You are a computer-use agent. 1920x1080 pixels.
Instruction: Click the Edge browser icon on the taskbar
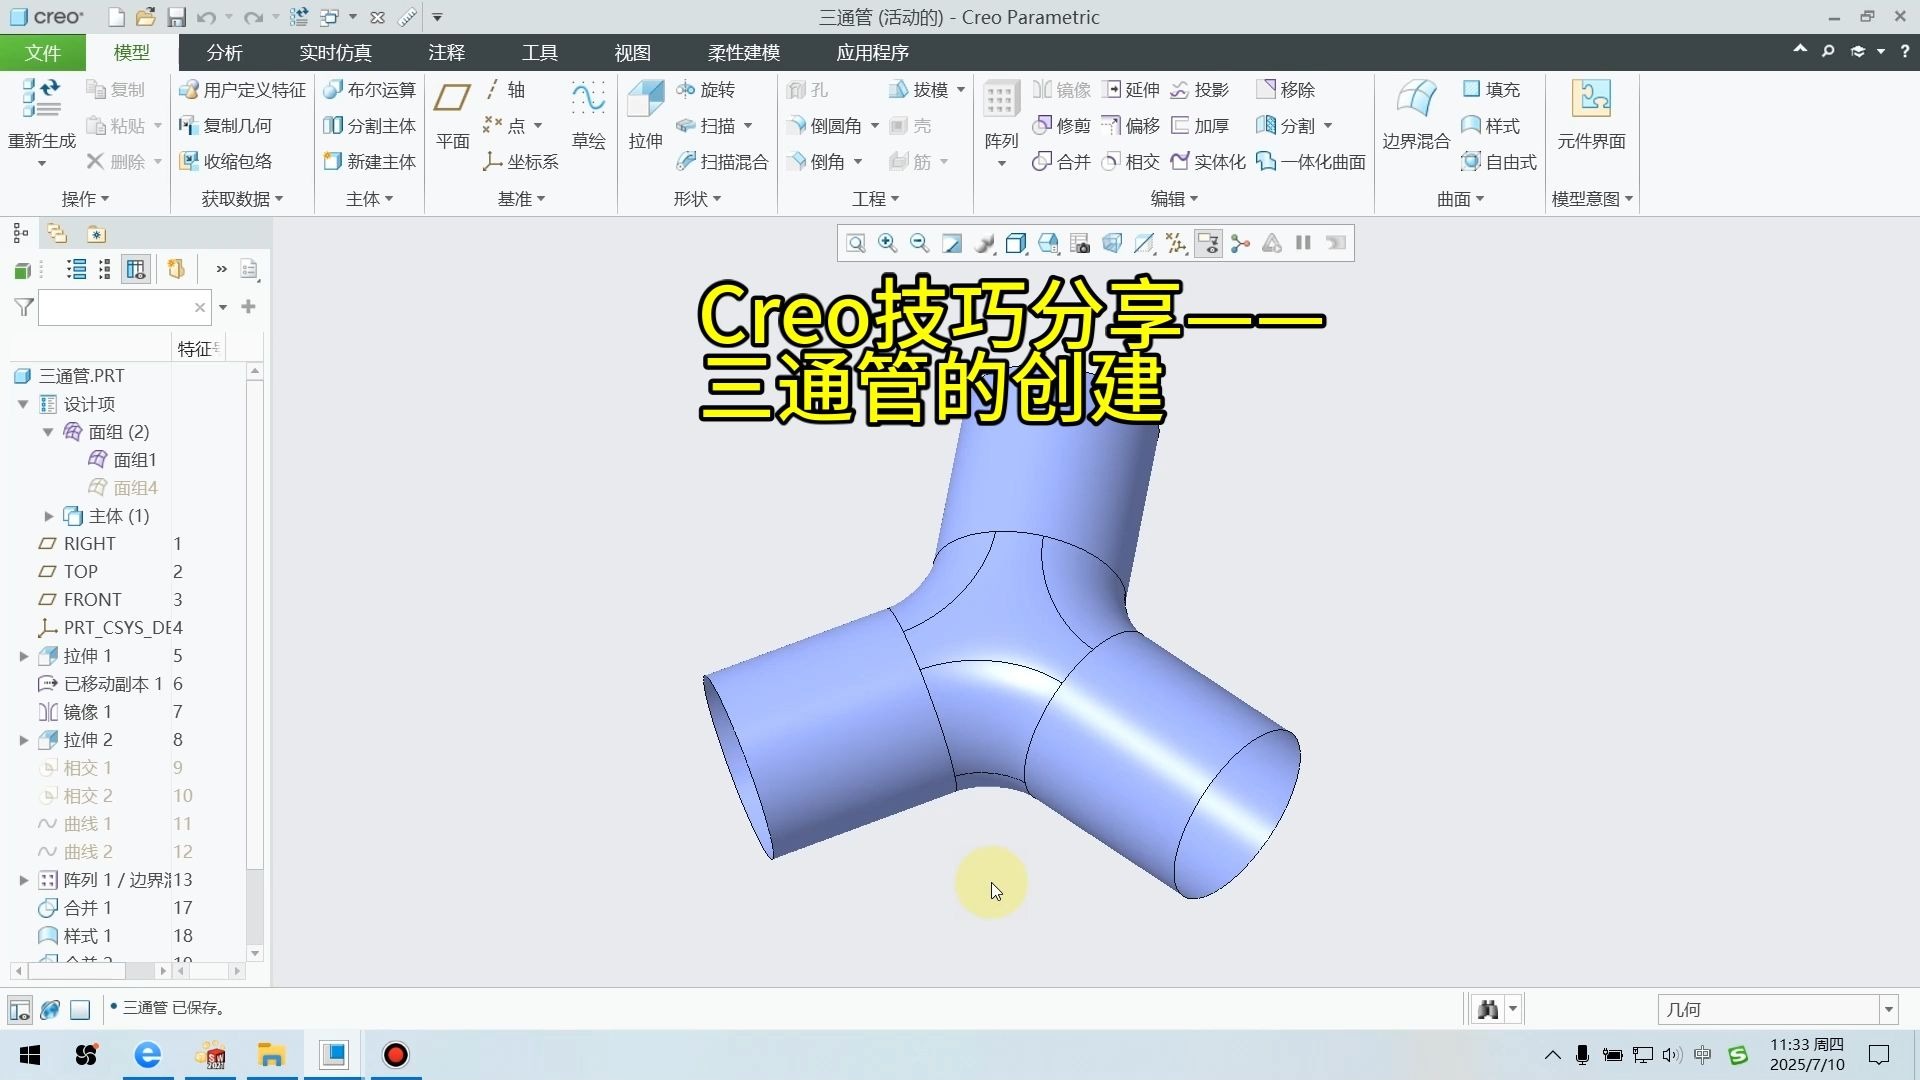[148, 1055]
